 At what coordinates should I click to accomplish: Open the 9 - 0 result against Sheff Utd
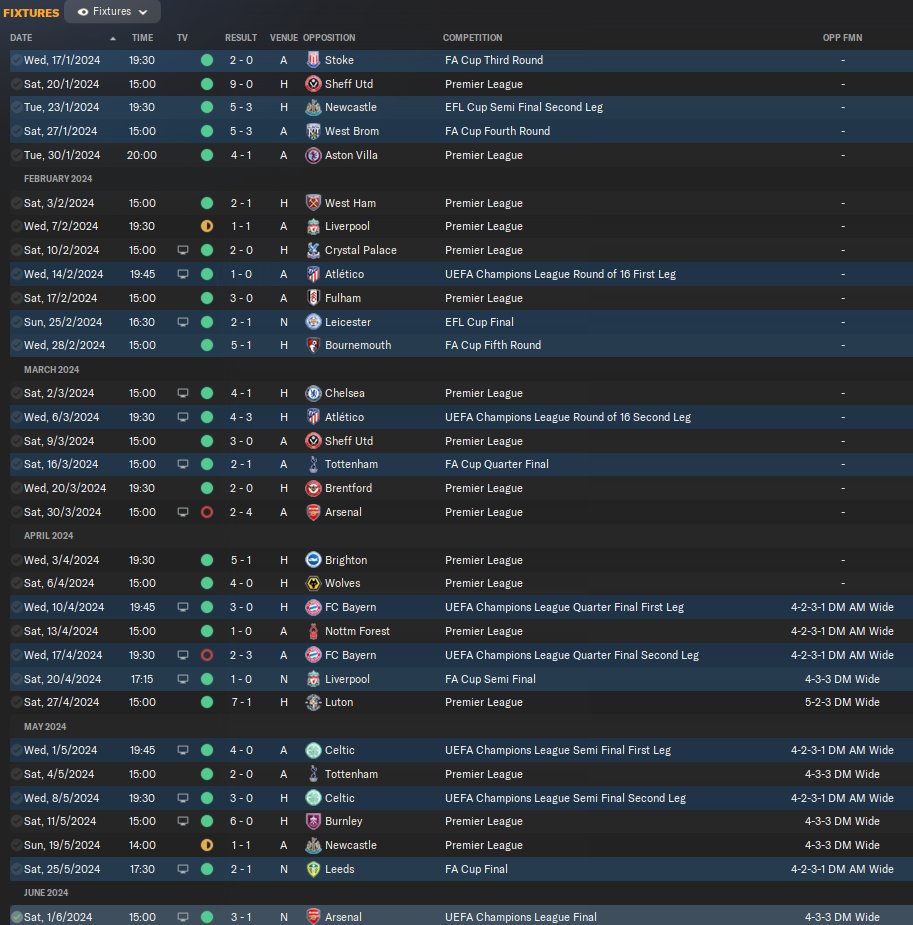(241, 84)
